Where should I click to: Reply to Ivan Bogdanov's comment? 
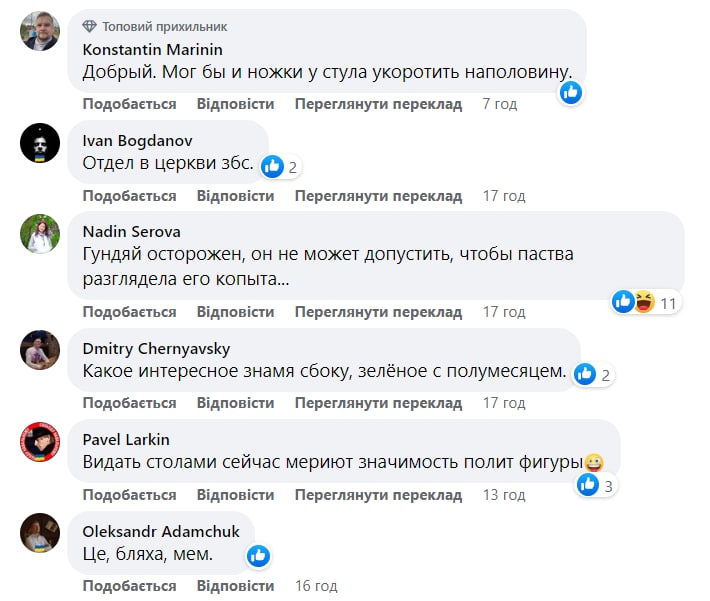click(x=235, y=195)
